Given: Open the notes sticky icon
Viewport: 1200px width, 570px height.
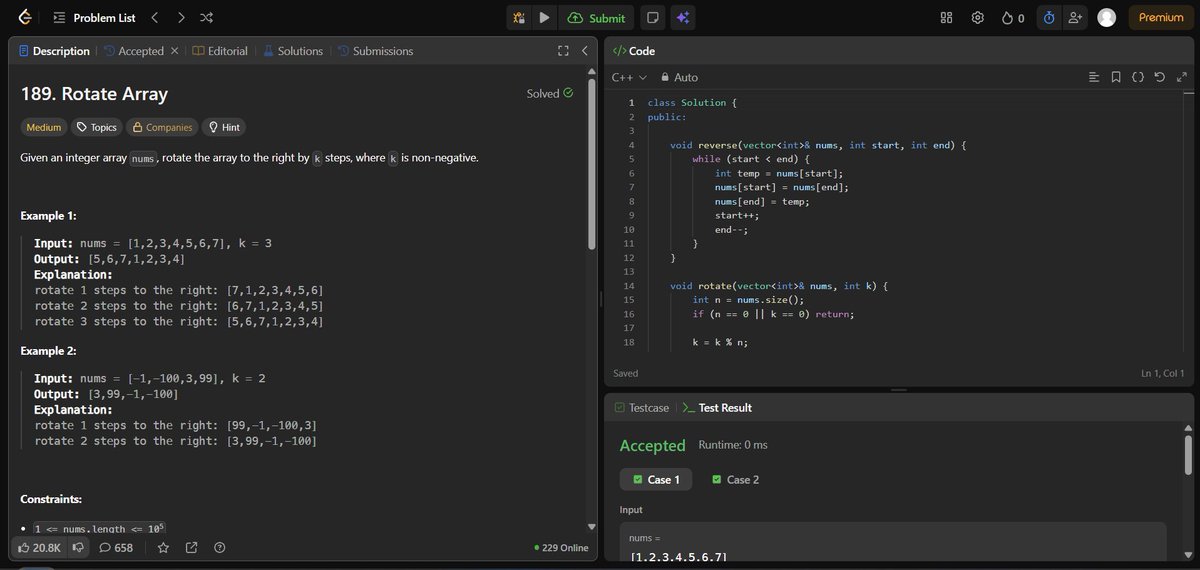Looking at the screenshot, I should pyautogui.click(x=652, y=18).
